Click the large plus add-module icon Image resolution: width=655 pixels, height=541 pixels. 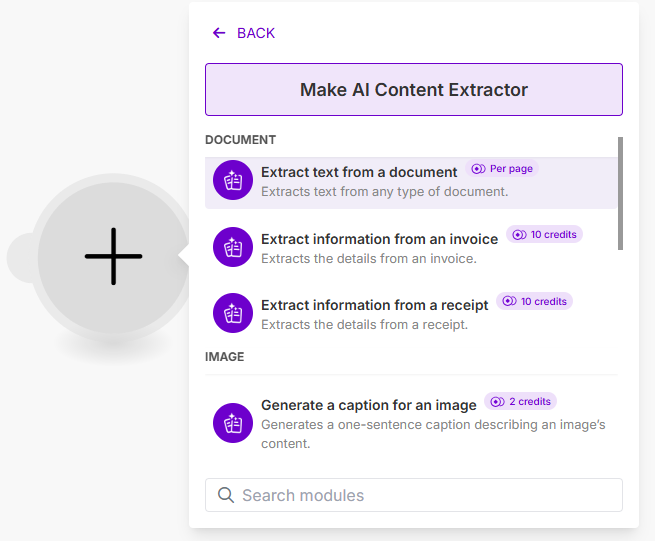[113, 256]
